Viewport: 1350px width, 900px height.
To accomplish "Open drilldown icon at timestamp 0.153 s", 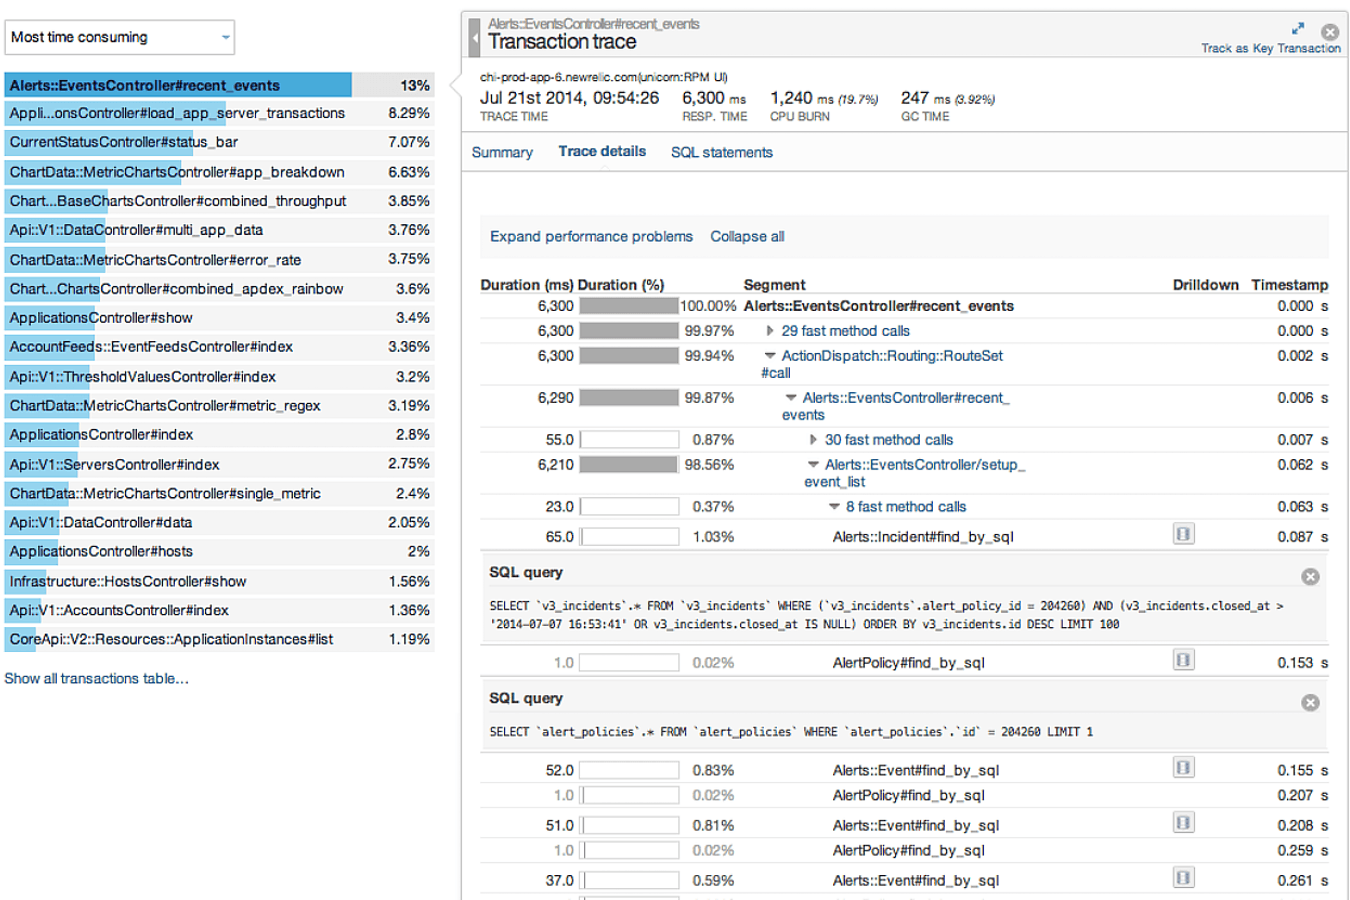I will pos(1183,661).
